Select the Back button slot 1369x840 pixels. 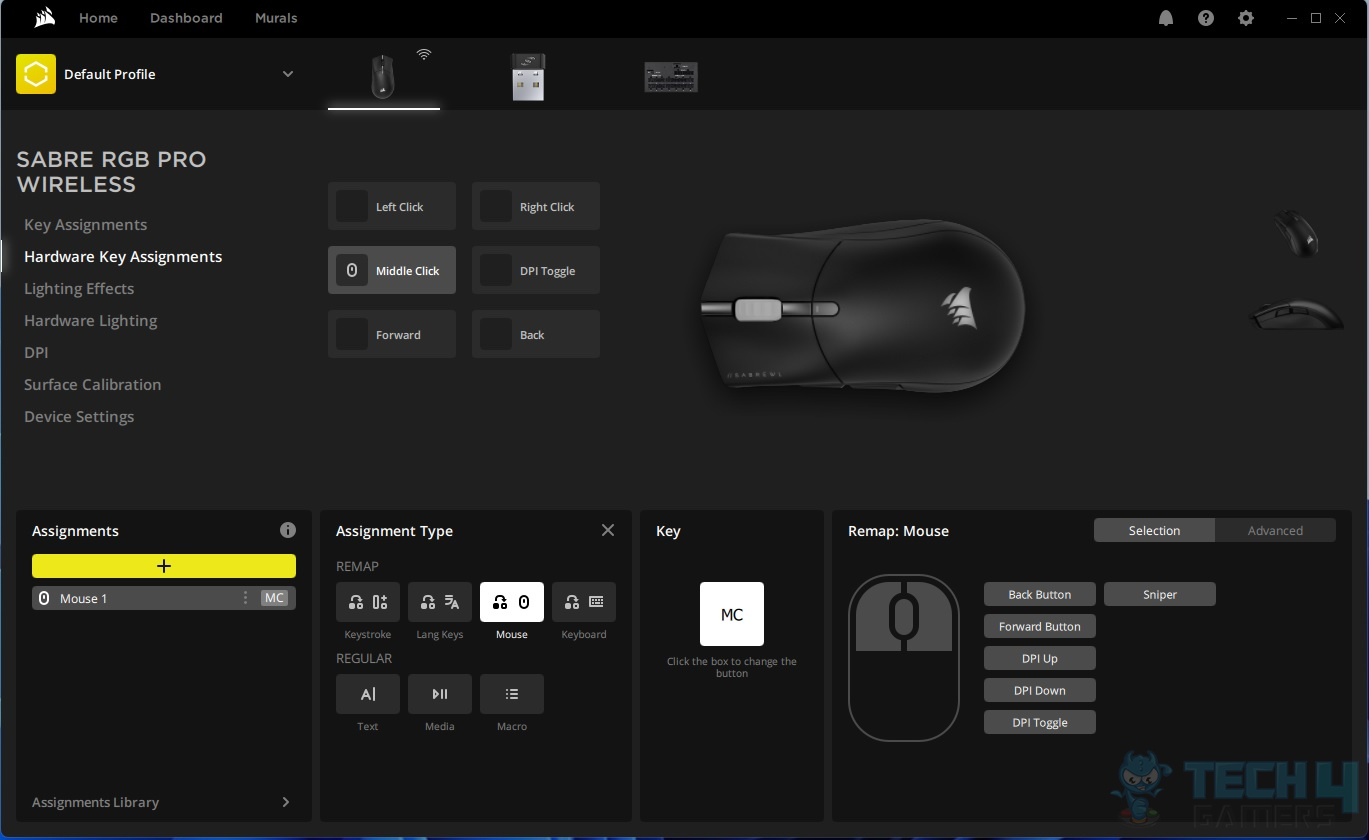pos(536,334)
